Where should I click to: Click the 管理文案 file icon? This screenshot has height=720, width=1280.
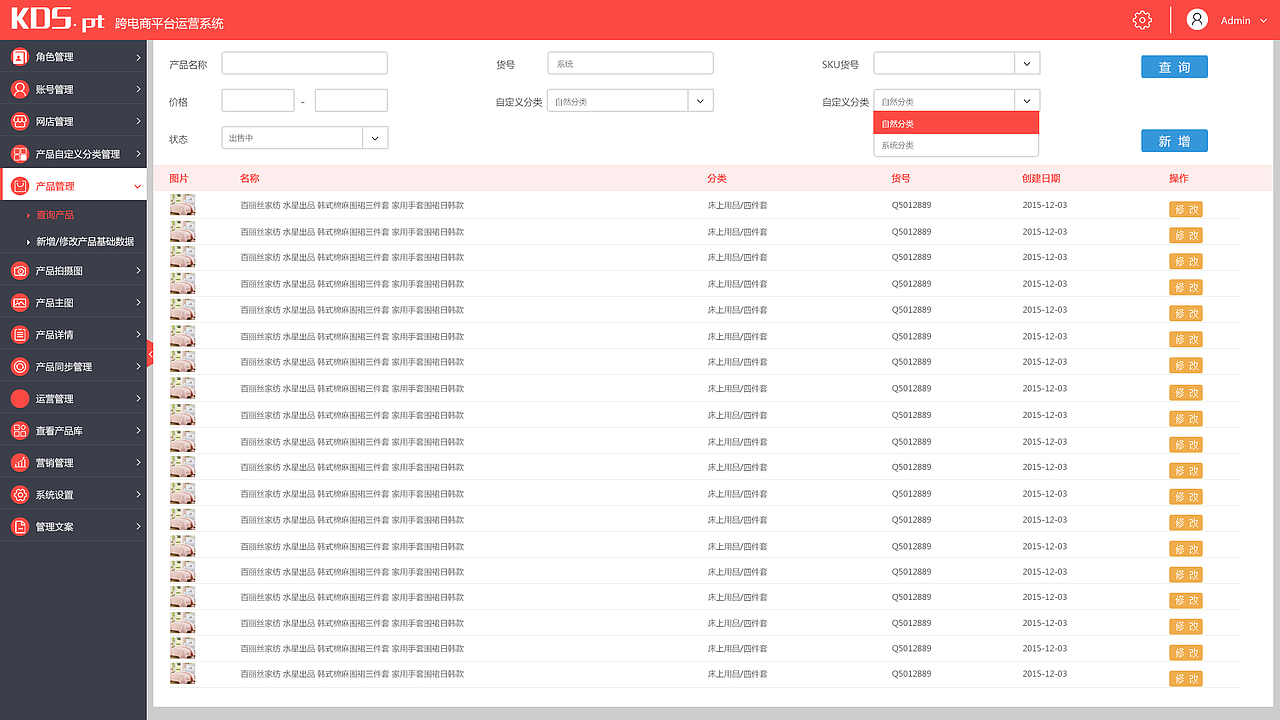click(19, 526)
